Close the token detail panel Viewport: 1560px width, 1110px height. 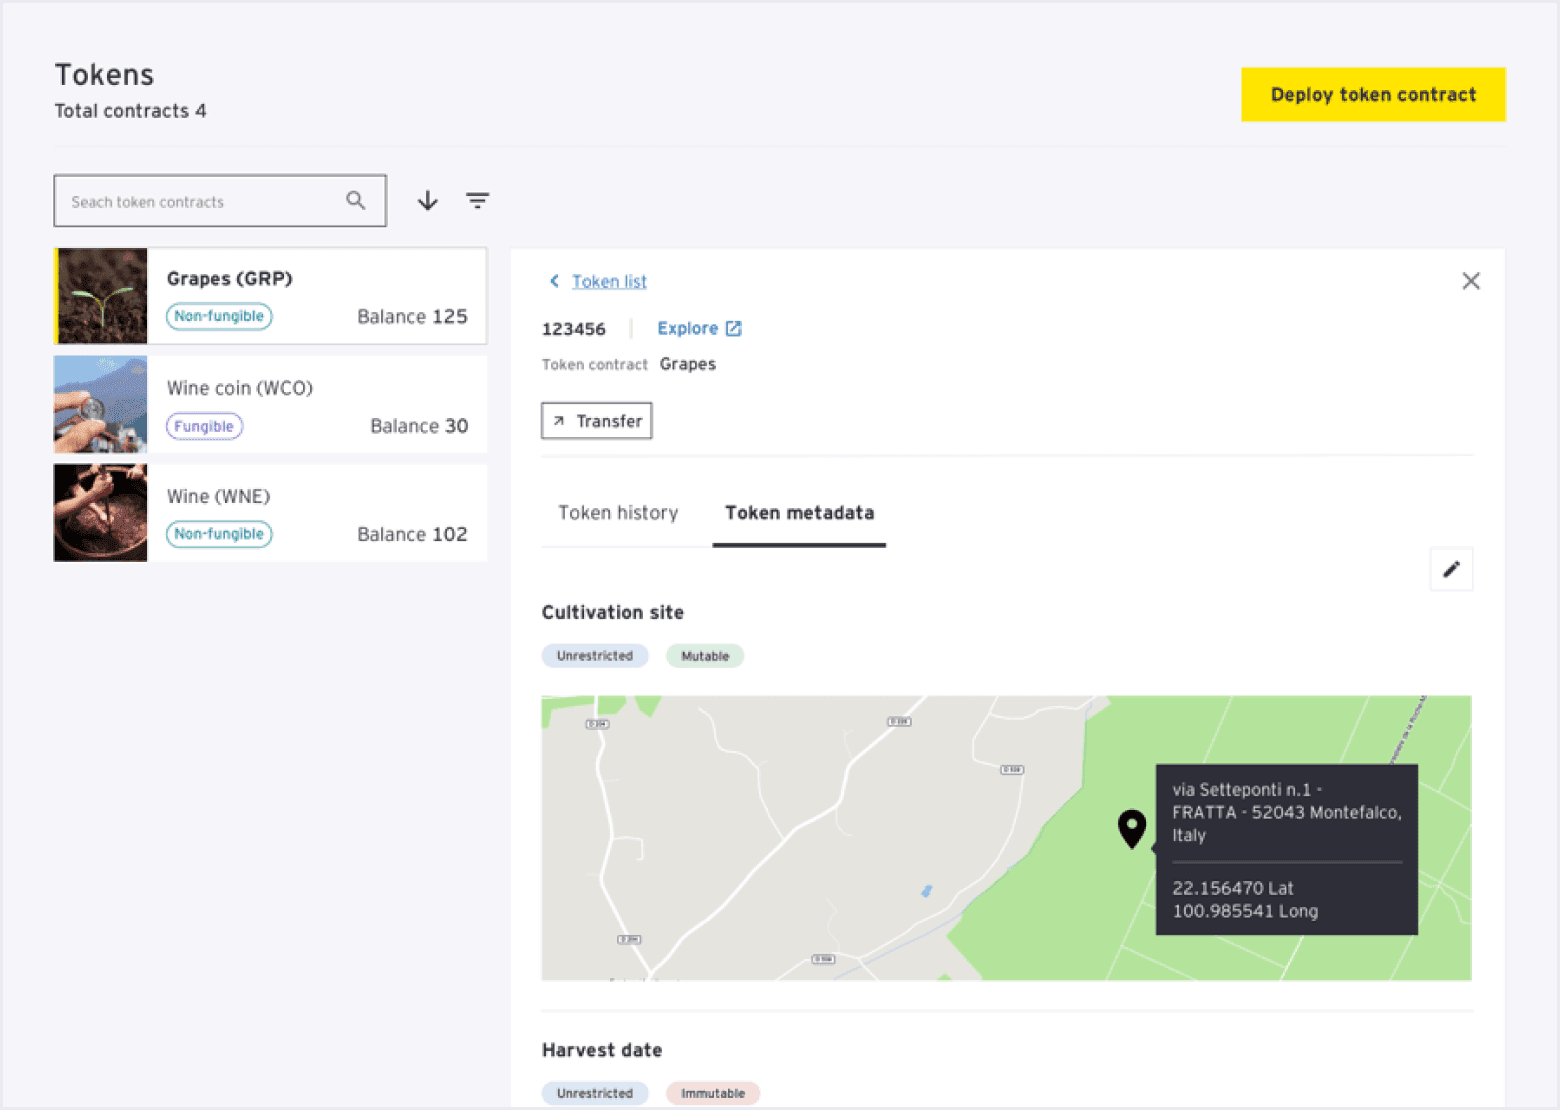coord(1470,281)
